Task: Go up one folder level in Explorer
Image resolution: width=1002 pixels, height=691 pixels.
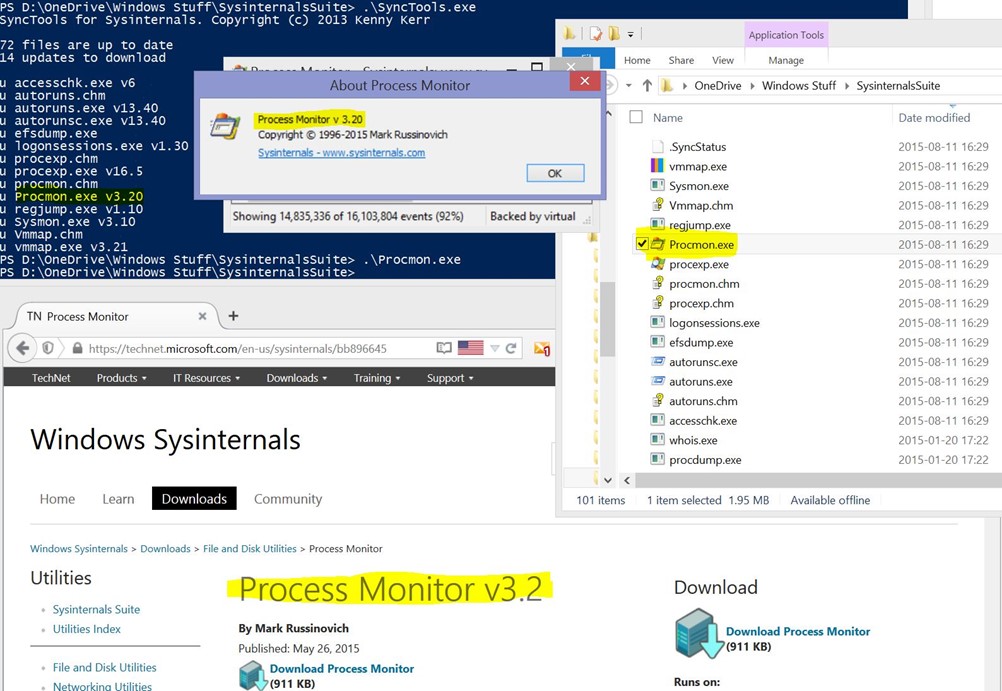Action: pyautogui.click(x=647, y=86)
